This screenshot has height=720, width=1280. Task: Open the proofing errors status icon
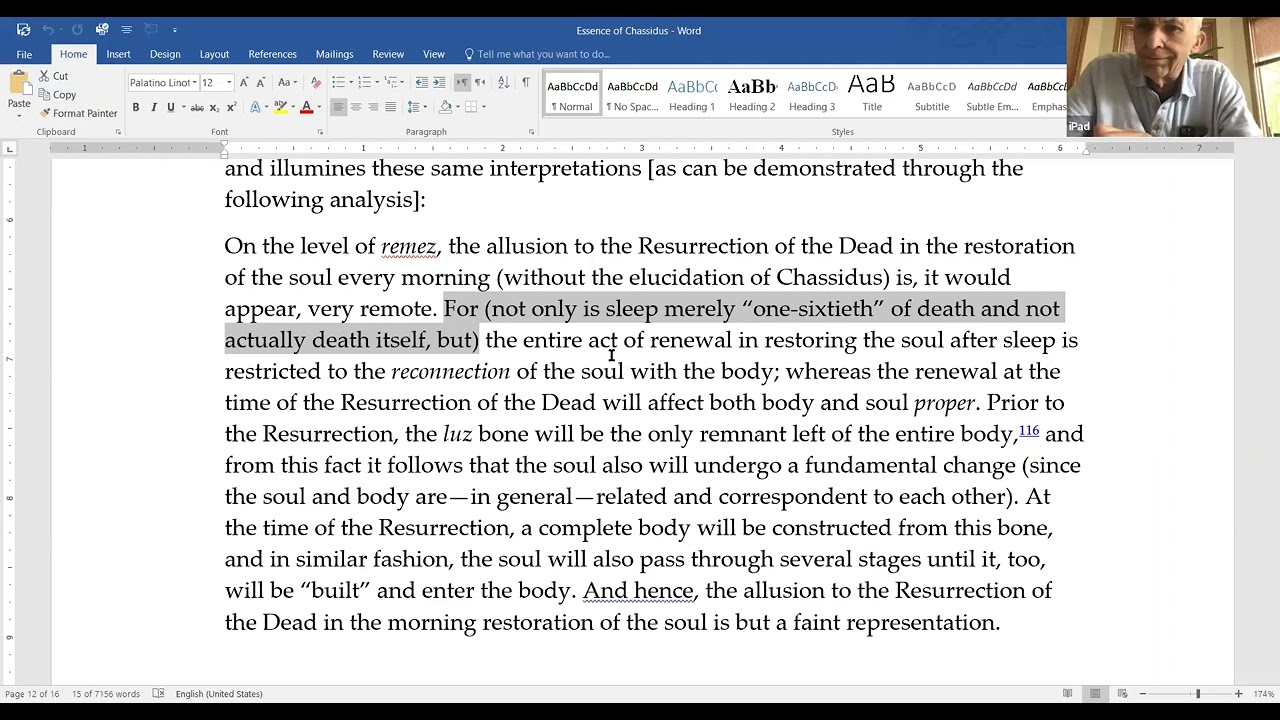coord(158,694)
